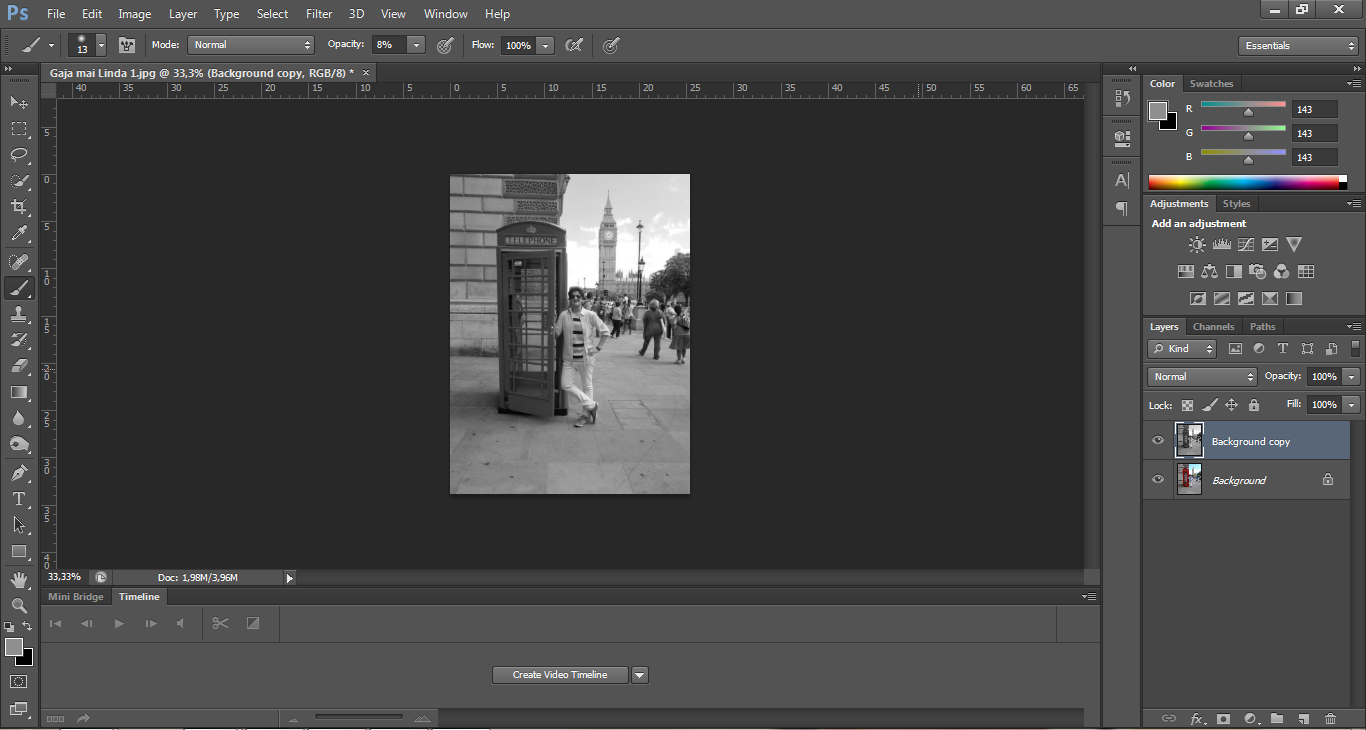The image size is (1366, 730).
Task: Open the Select menu
Action: tap(272, 14)
